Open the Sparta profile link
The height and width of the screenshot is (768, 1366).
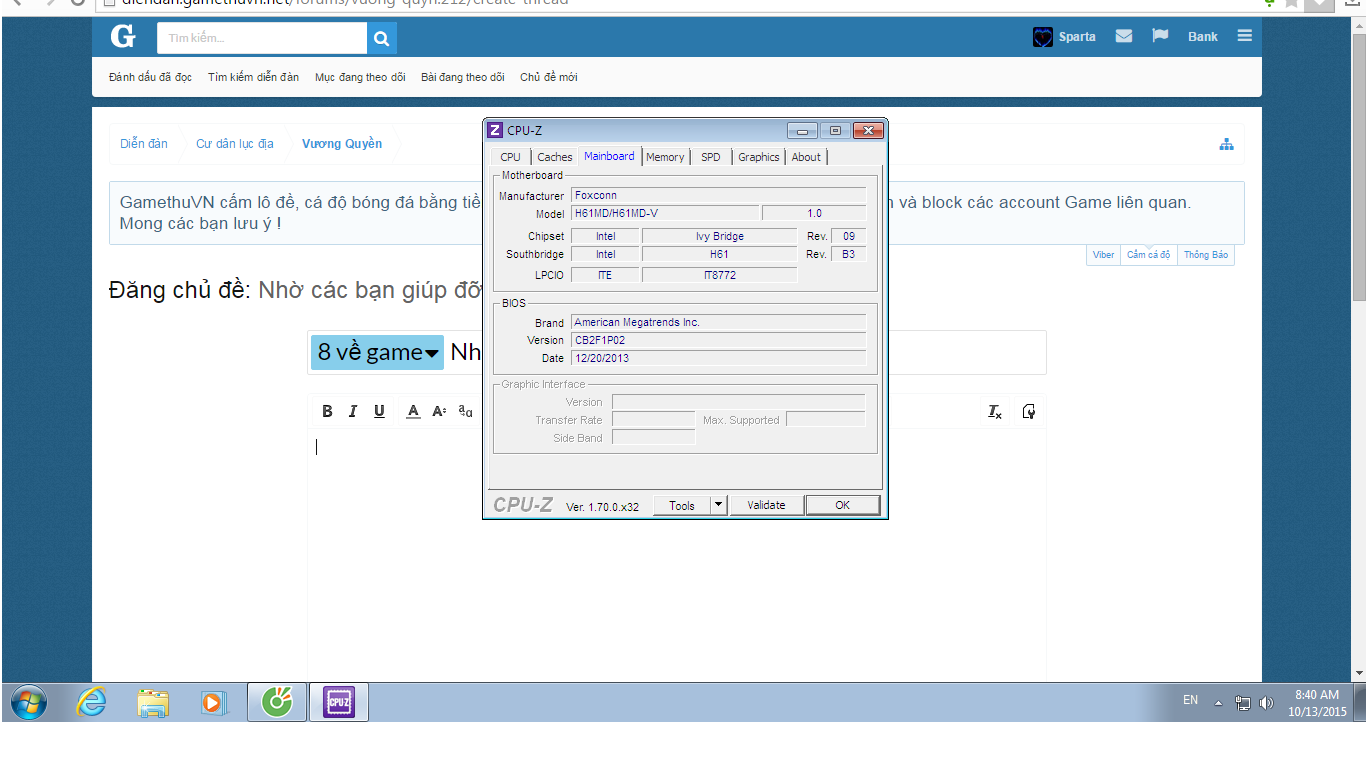[x=1077, y=37]
